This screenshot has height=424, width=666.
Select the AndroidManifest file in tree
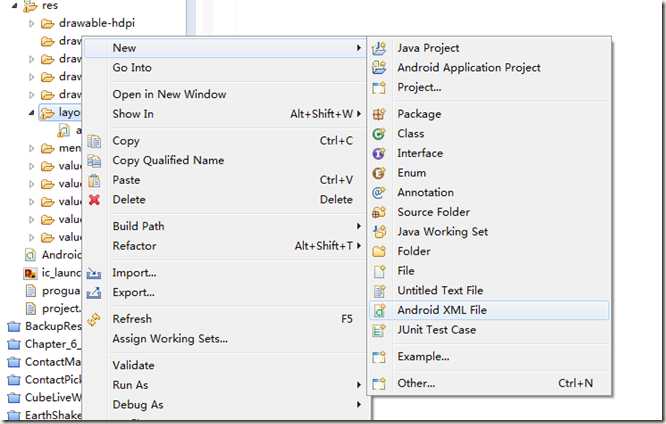click(x=61, y=255)
